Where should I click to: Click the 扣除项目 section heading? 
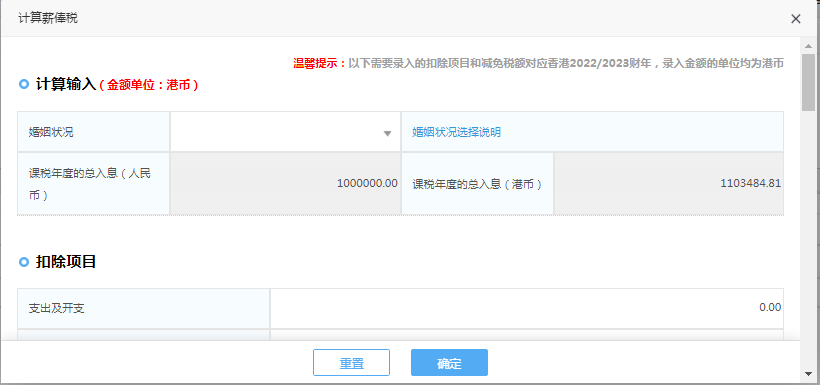pos(66,262)
